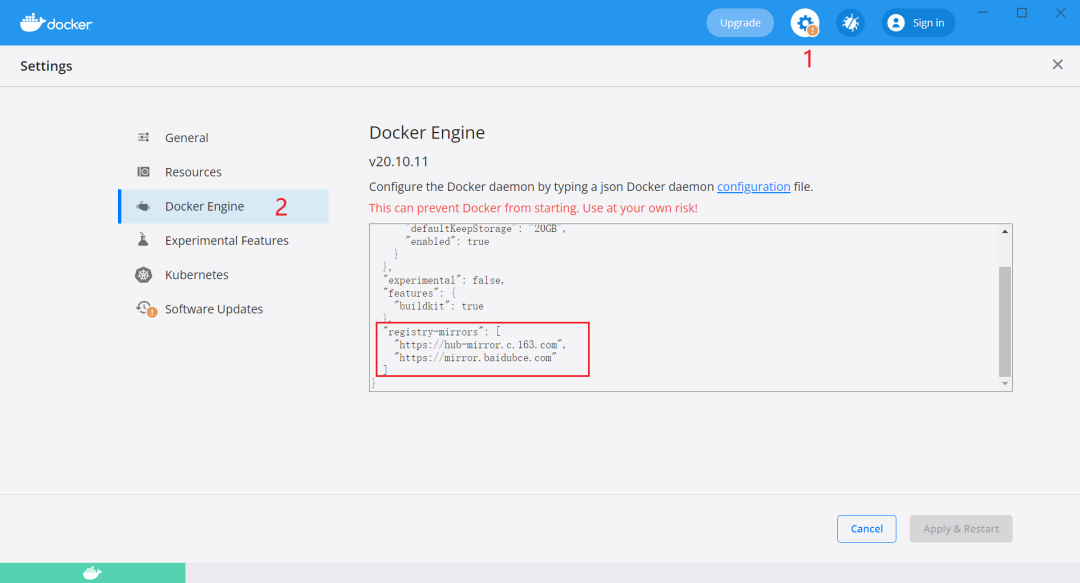Open Settings via the gear icon

pos(804,23)
